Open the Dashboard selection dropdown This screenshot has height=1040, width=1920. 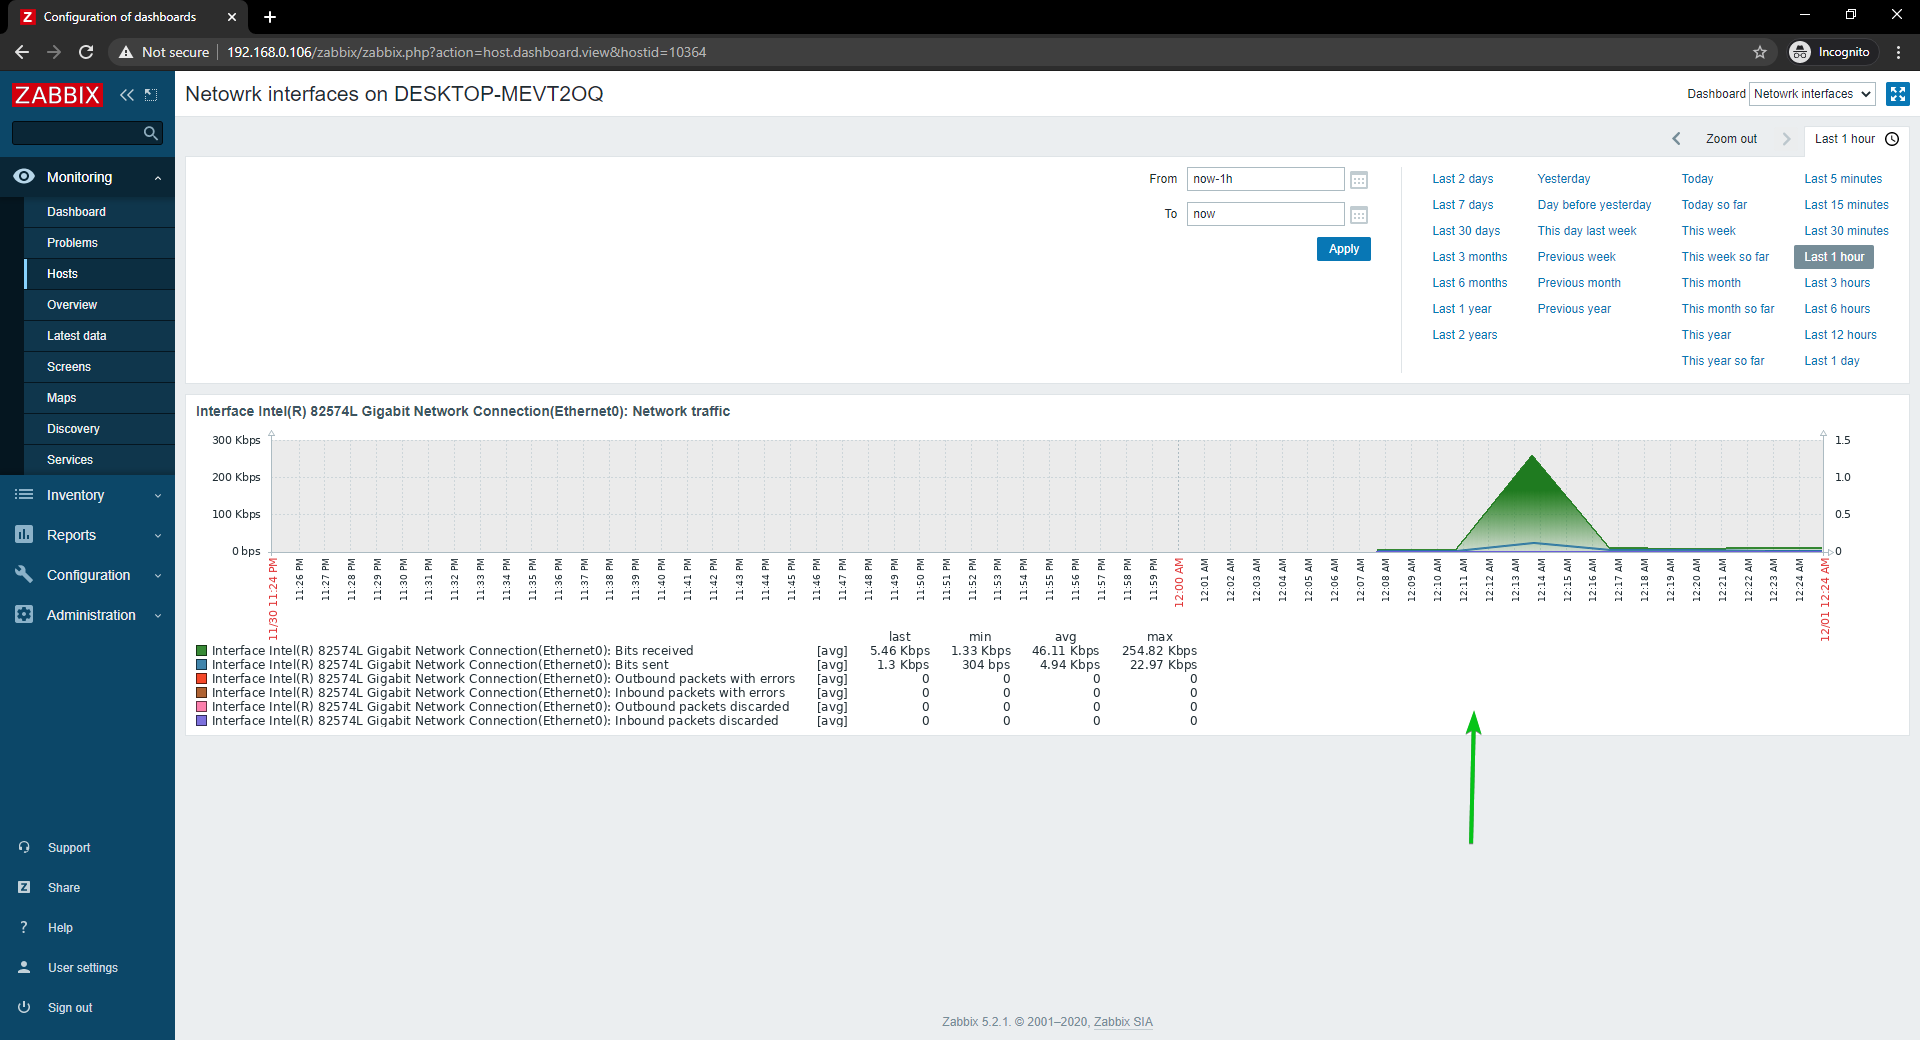pos(1812,94)
